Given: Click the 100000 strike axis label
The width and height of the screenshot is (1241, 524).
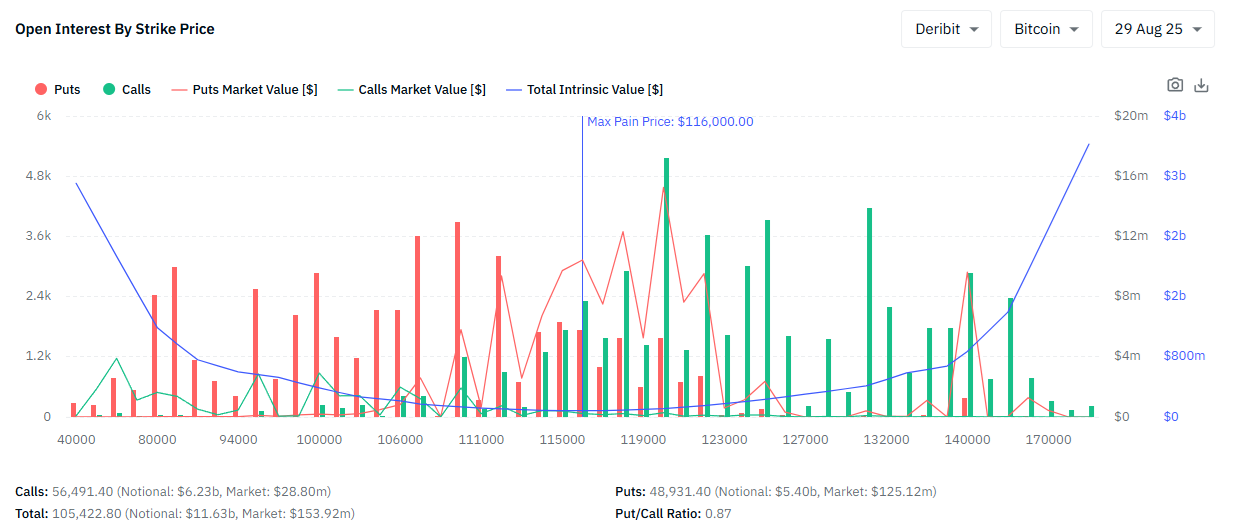Looking at the screenshot, I should (x=319, y=439).
